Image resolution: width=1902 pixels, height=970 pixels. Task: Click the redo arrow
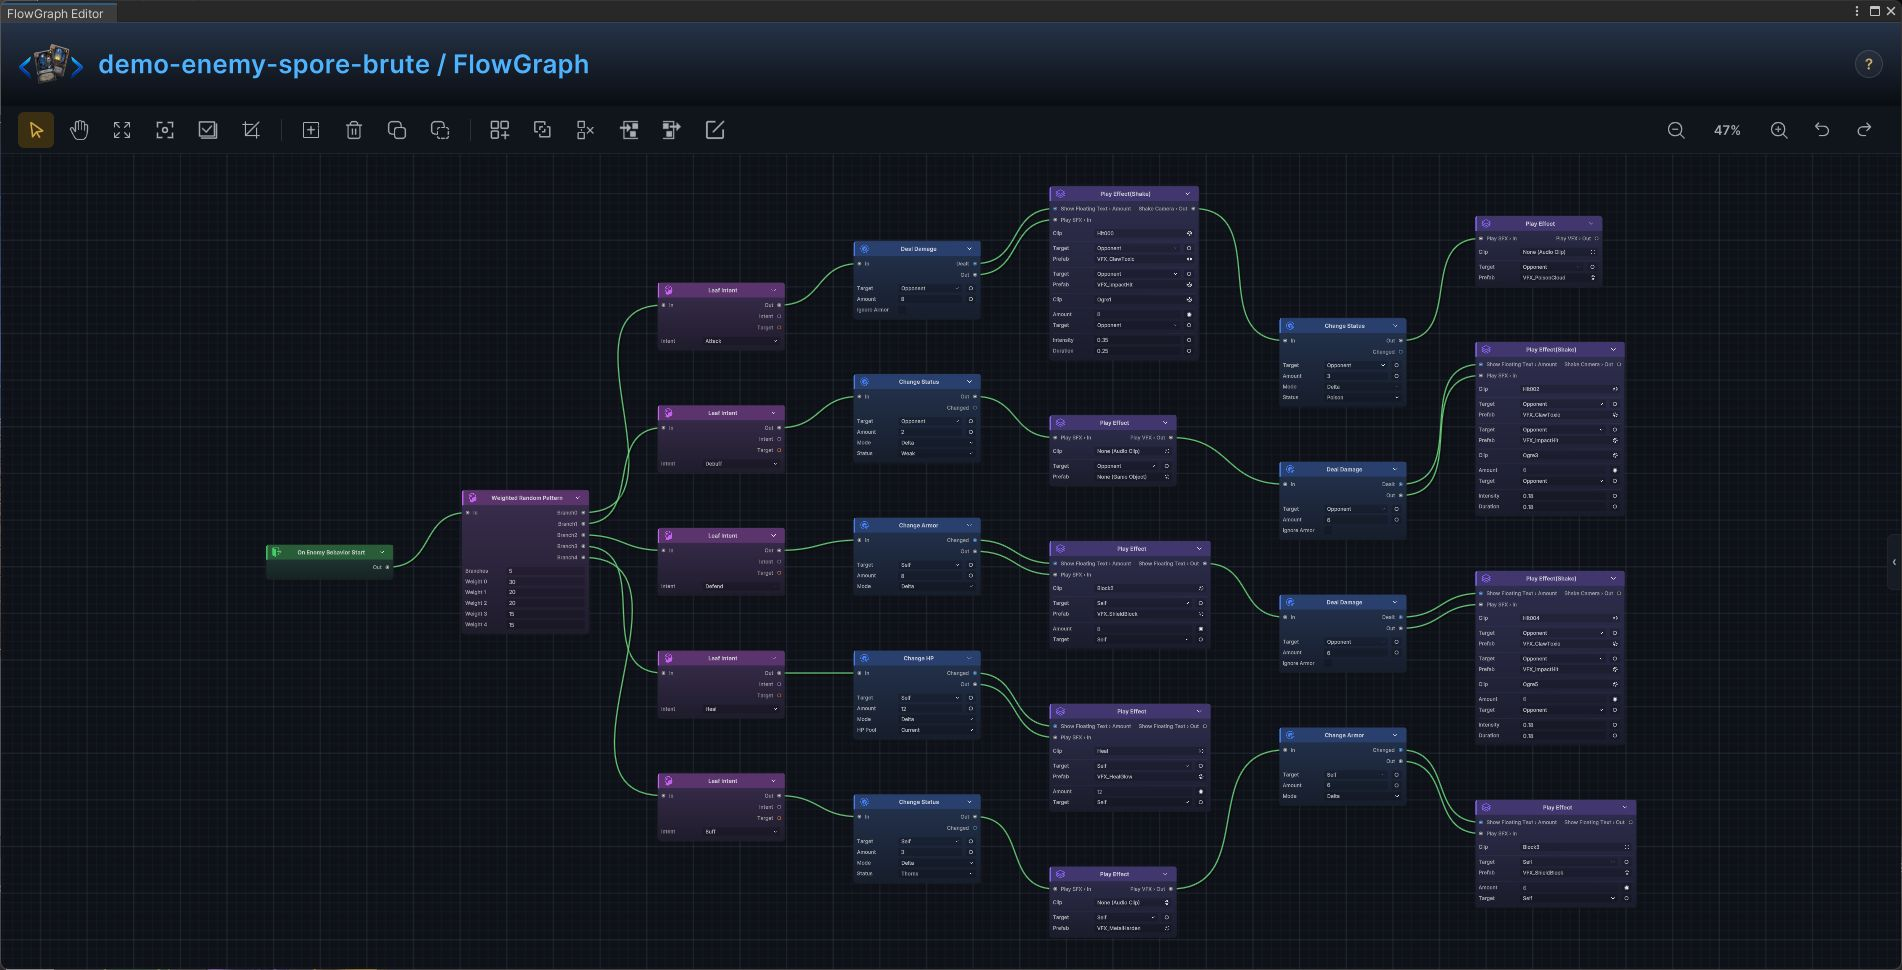tap(1865, 130)
